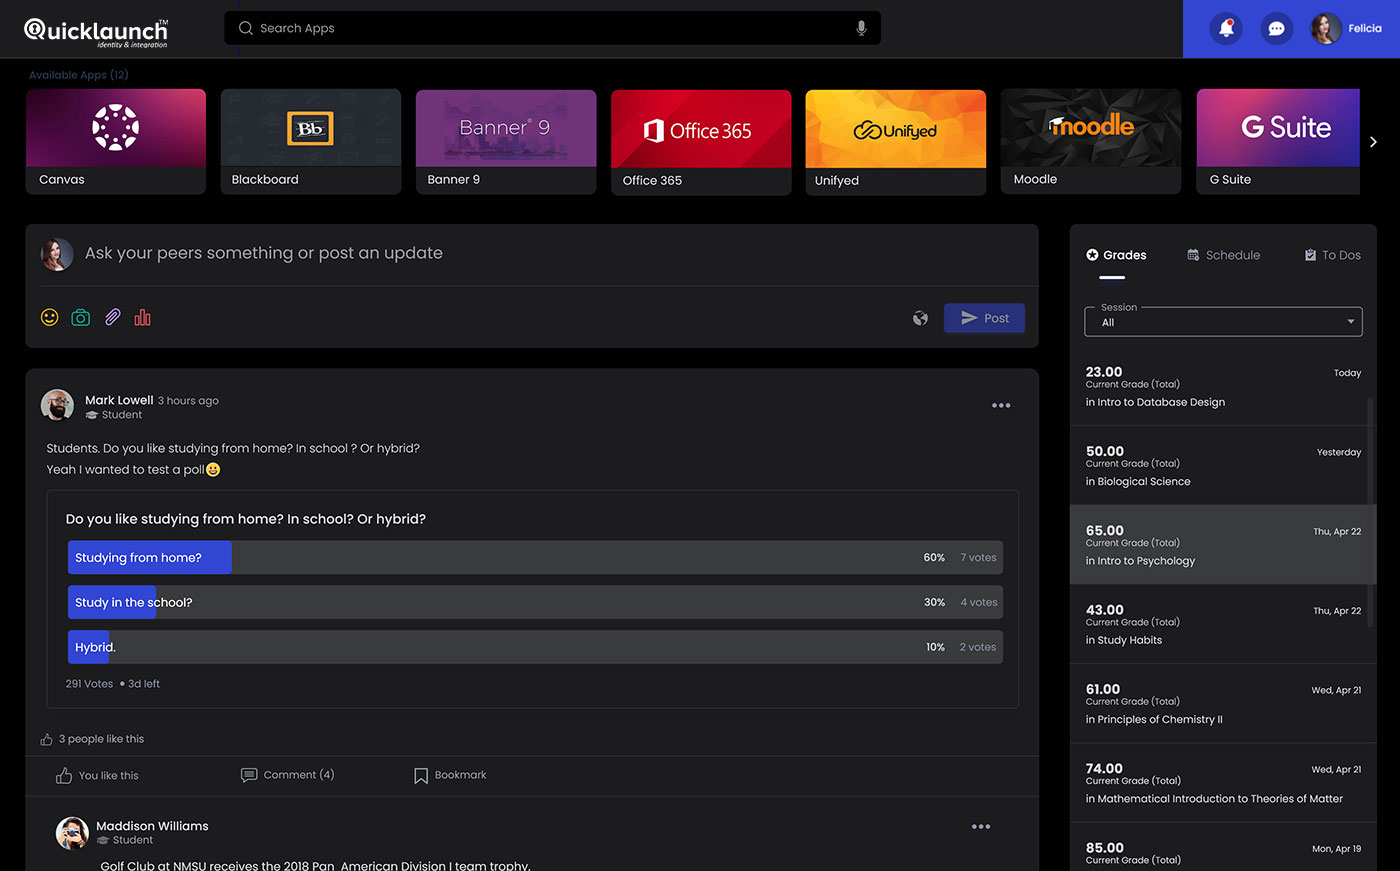Click the grades panel scrollbar
Image resolution: width=1400 pixels, height=871 pixels.
(x=1370, y=512)
